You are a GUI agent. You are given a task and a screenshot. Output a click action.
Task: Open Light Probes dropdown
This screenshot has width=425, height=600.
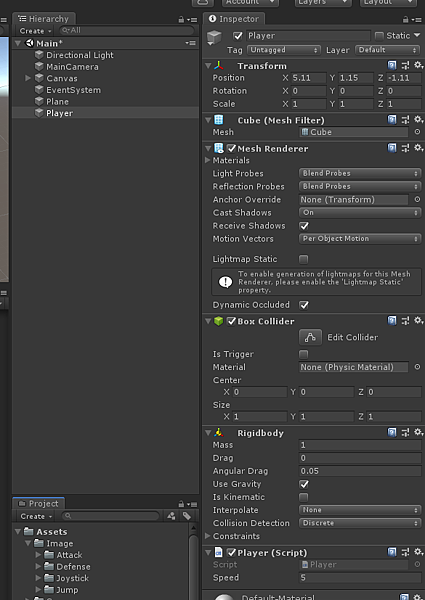[360, 173]
